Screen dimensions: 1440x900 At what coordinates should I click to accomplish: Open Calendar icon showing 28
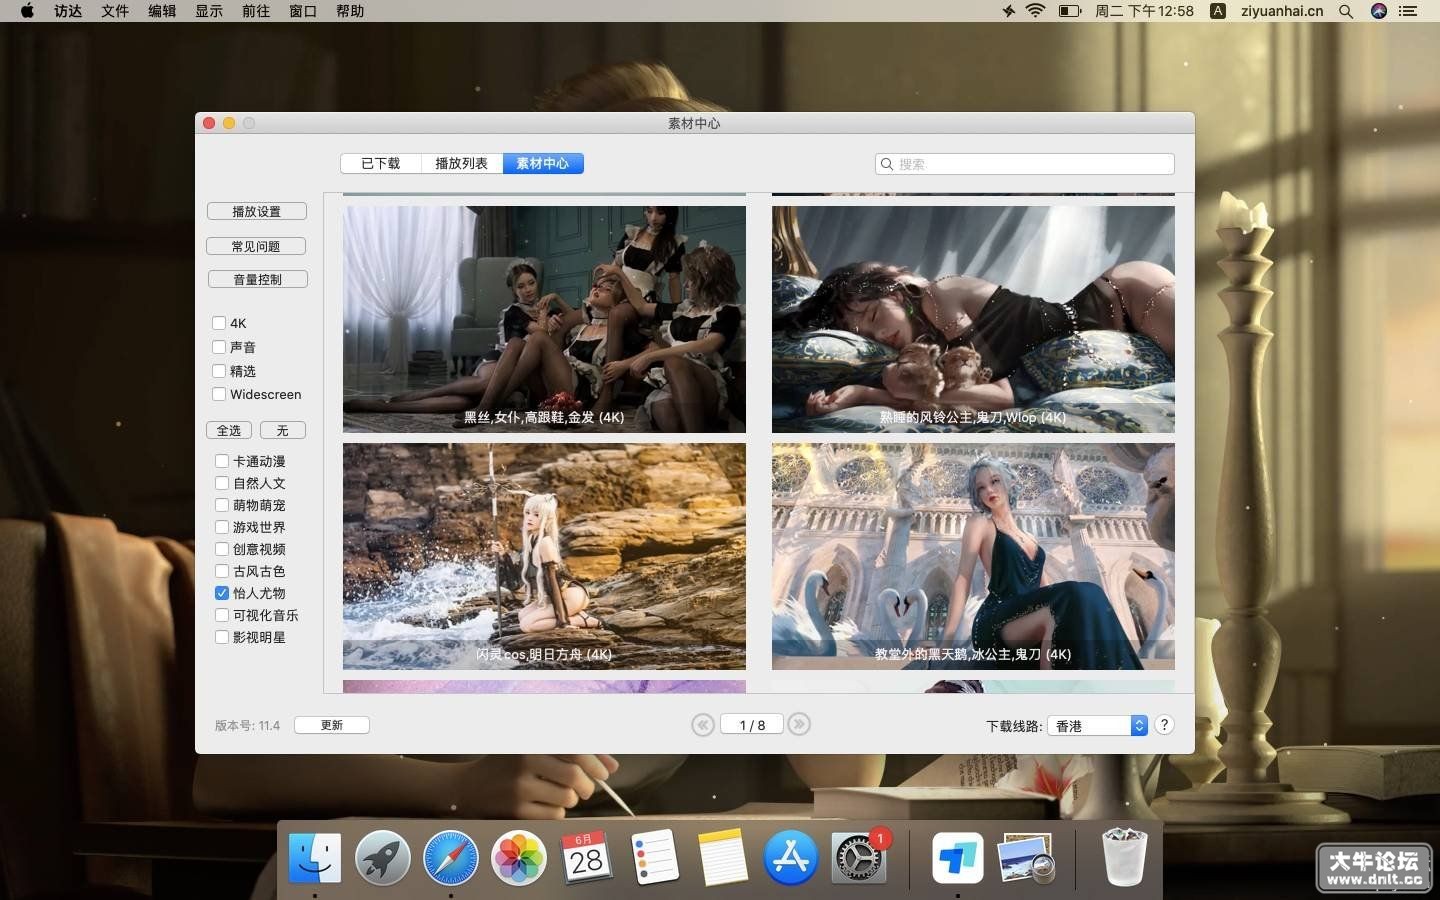click(587, 858)
